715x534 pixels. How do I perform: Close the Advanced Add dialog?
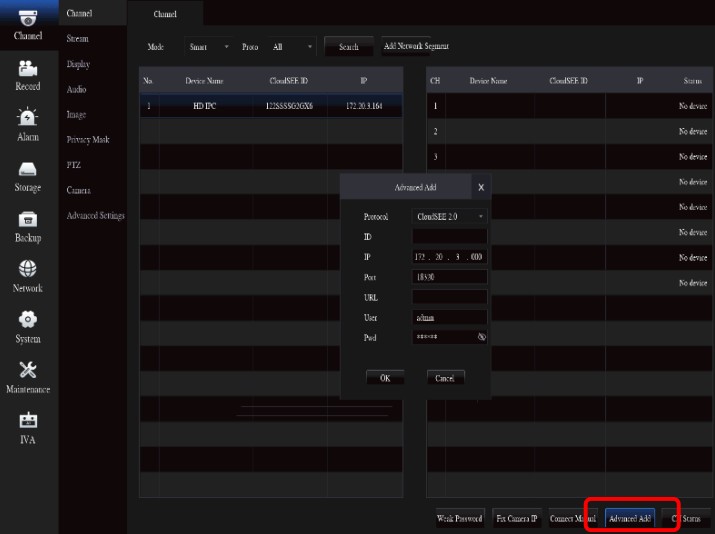click(x=480, y=187)
